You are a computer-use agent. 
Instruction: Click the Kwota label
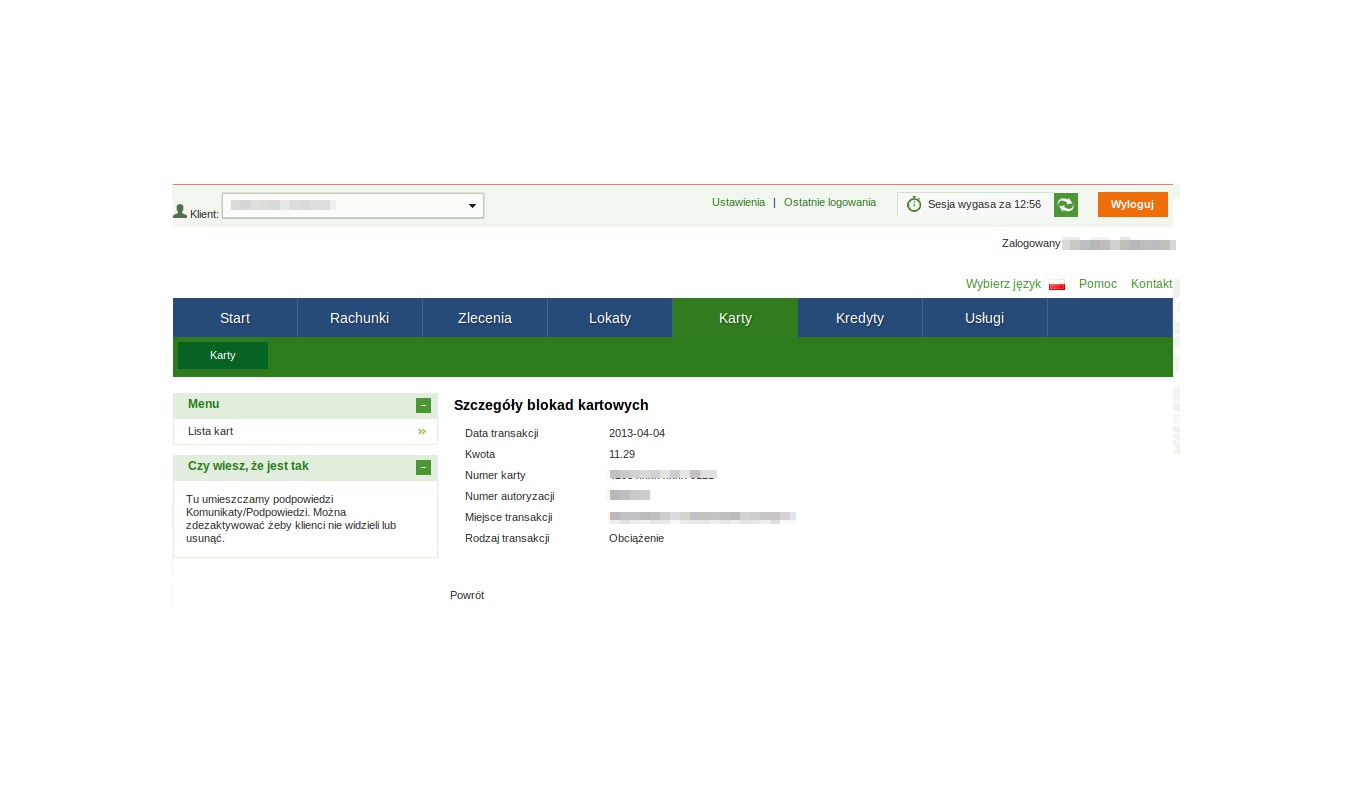point(480,454)
